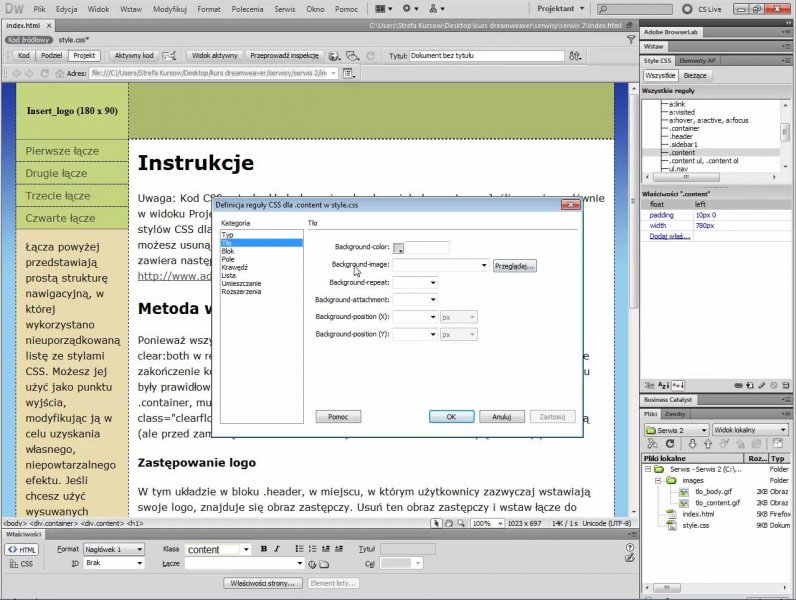Click the Home icon in address bar

click(59, 73)
